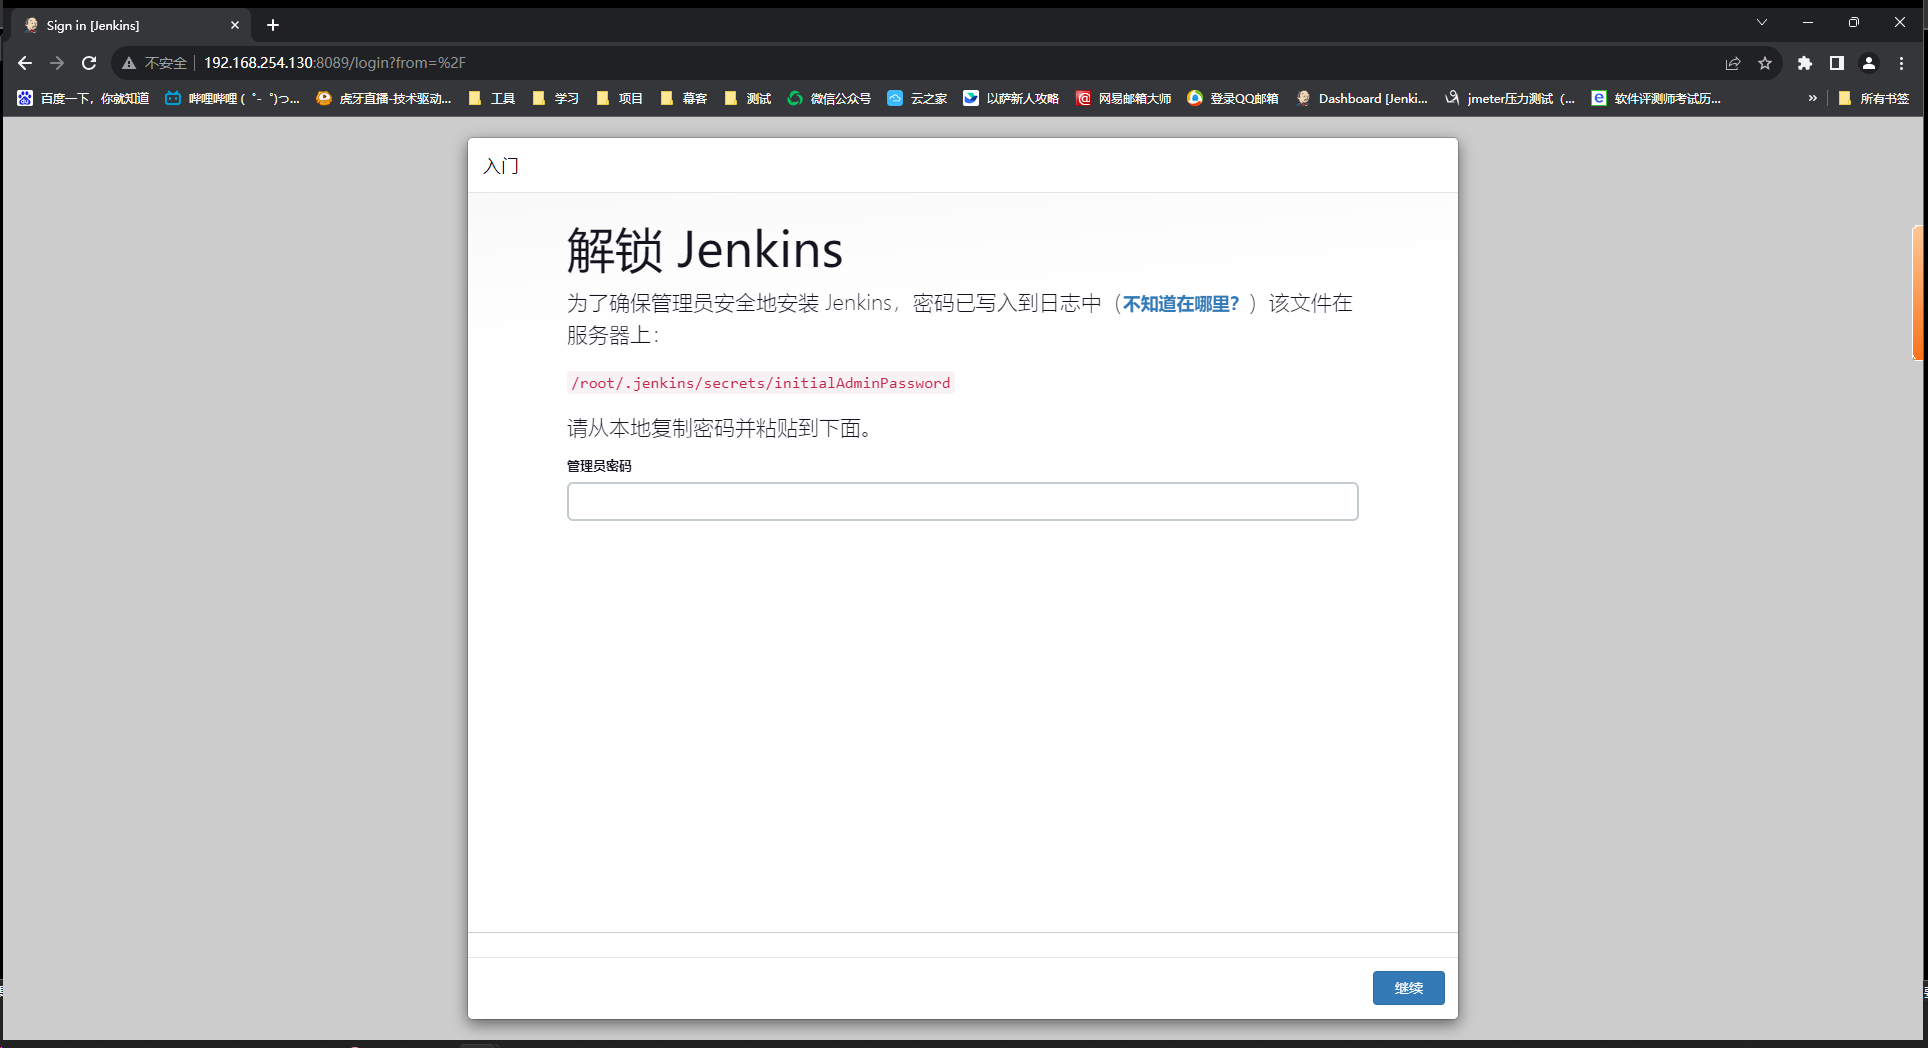The height and width of the screenshot is (1048, 1928).
Task: Click the 入门 header text
Action: (501, 166)
